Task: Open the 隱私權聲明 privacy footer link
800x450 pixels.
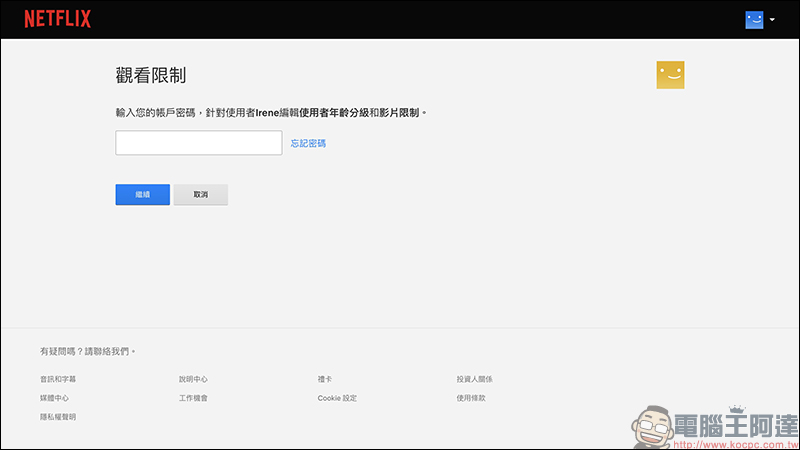Action: click(58, 417)
